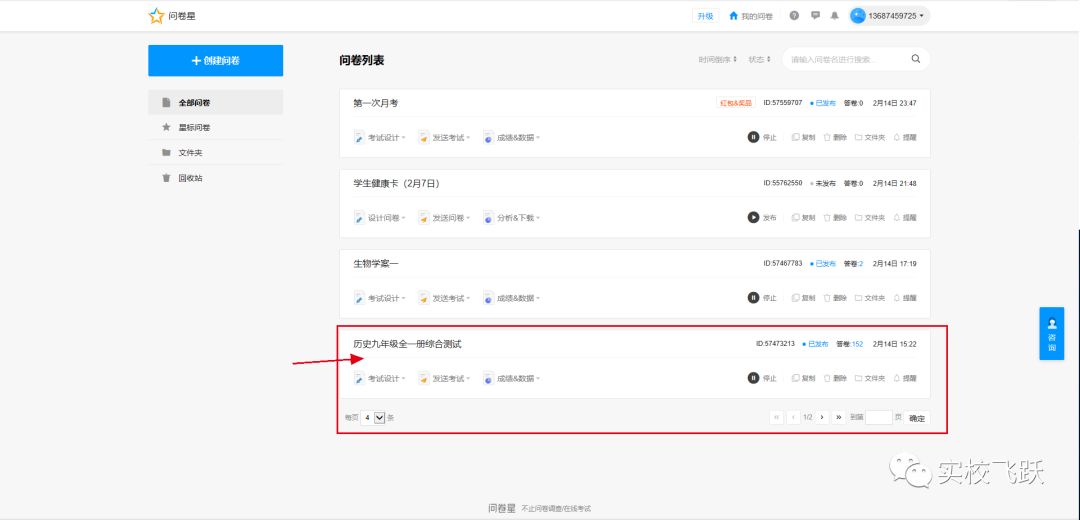Click 停止 for 生物学案一

click(x=762, y=298)
